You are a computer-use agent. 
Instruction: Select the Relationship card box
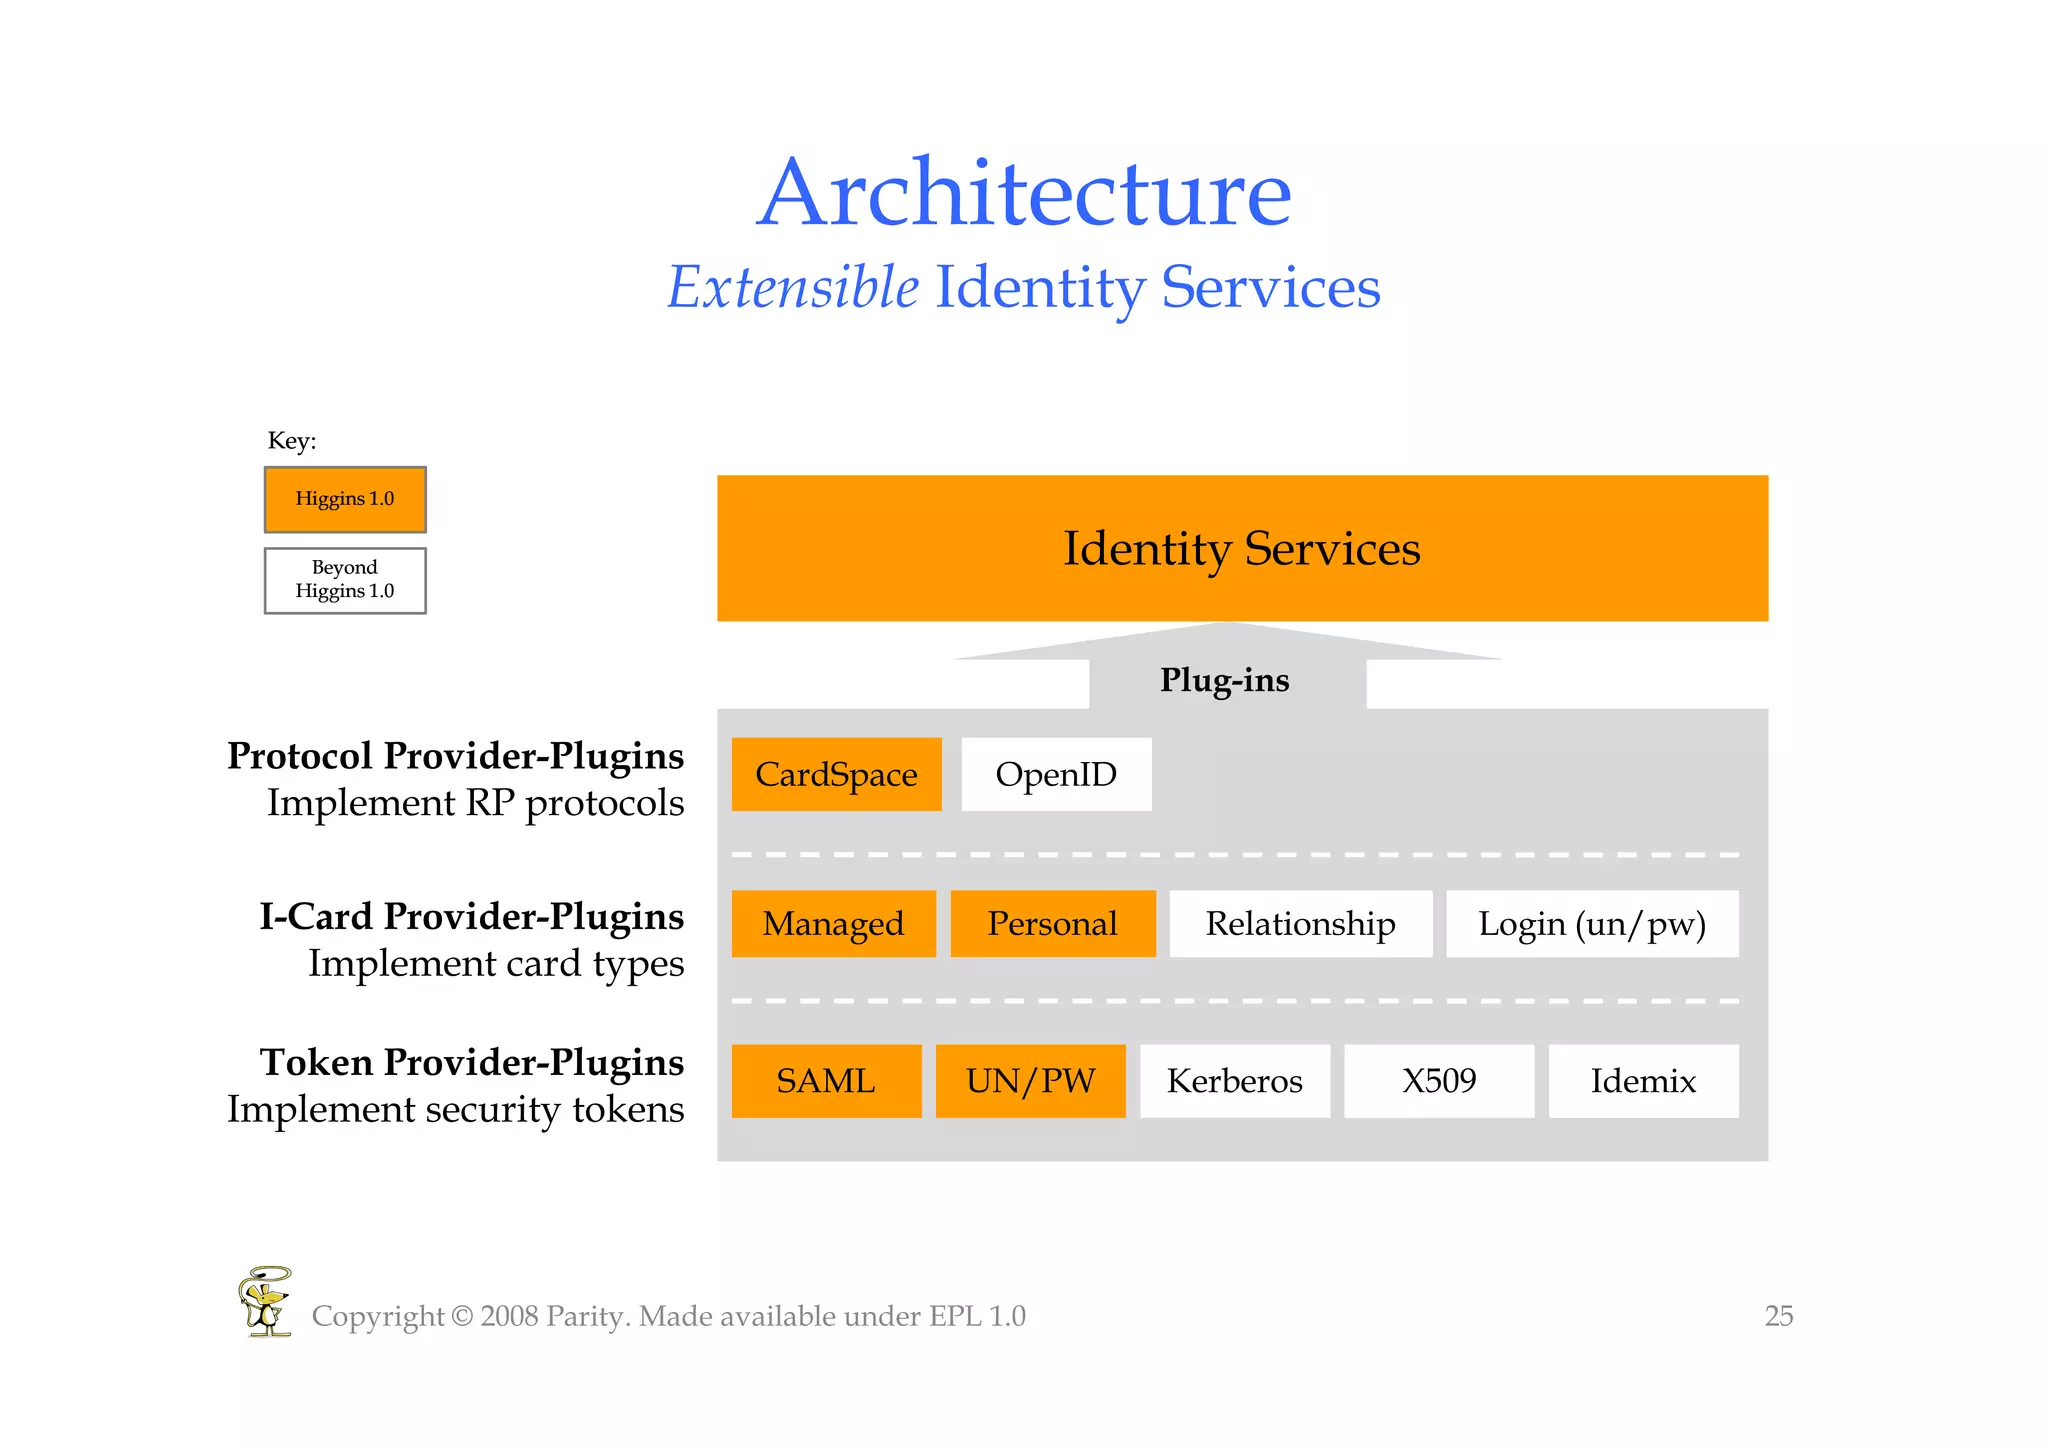tap(1300, 923)
